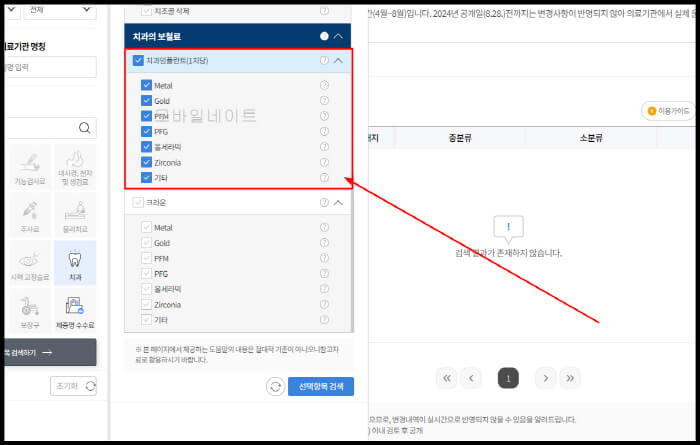Go to next page with › button
The width and height of the screenshot is (700, 445).
(x=546, y=378)
